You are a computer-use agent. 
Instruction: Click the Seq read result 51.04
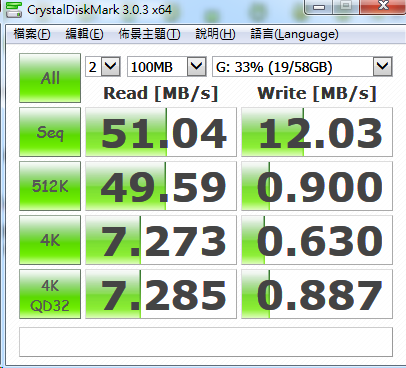(x=161, y=132)
